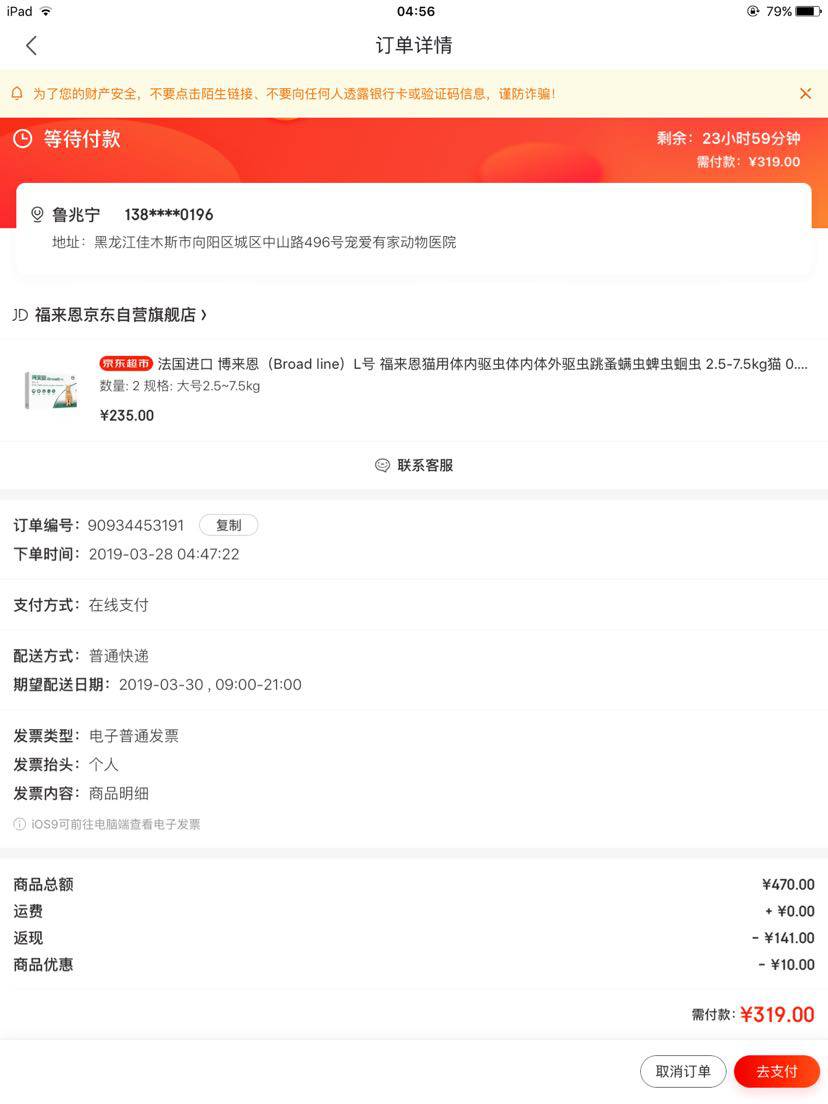The width and height of the screenshot is (828, 1104).
Task: Tap the 京东超市 red tag
Action: click(x=126, y=363)
